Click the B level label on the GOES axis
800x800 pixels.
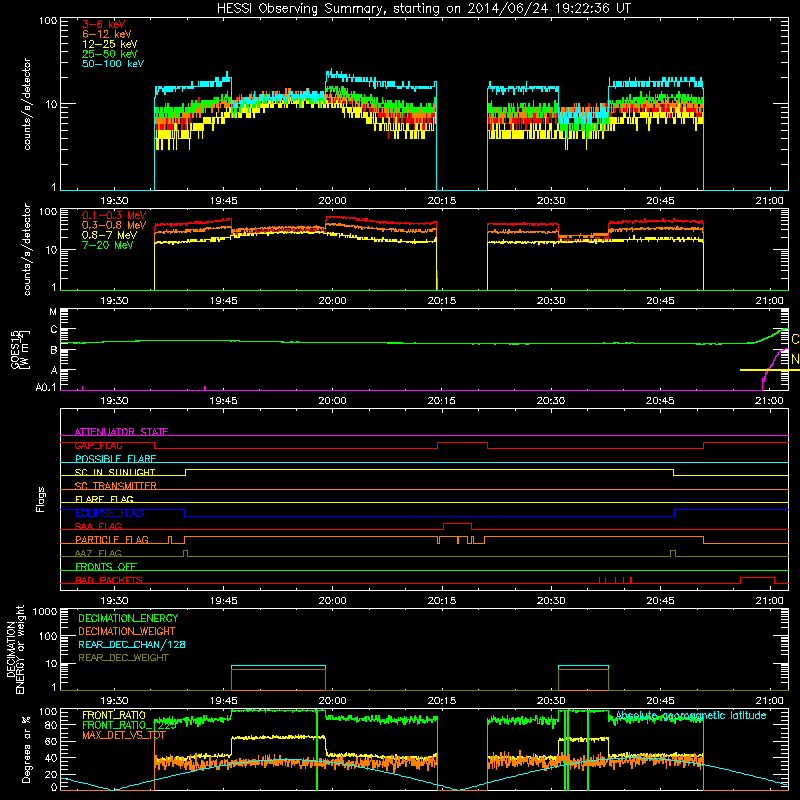pyautogui.click(x=54, y=350)
